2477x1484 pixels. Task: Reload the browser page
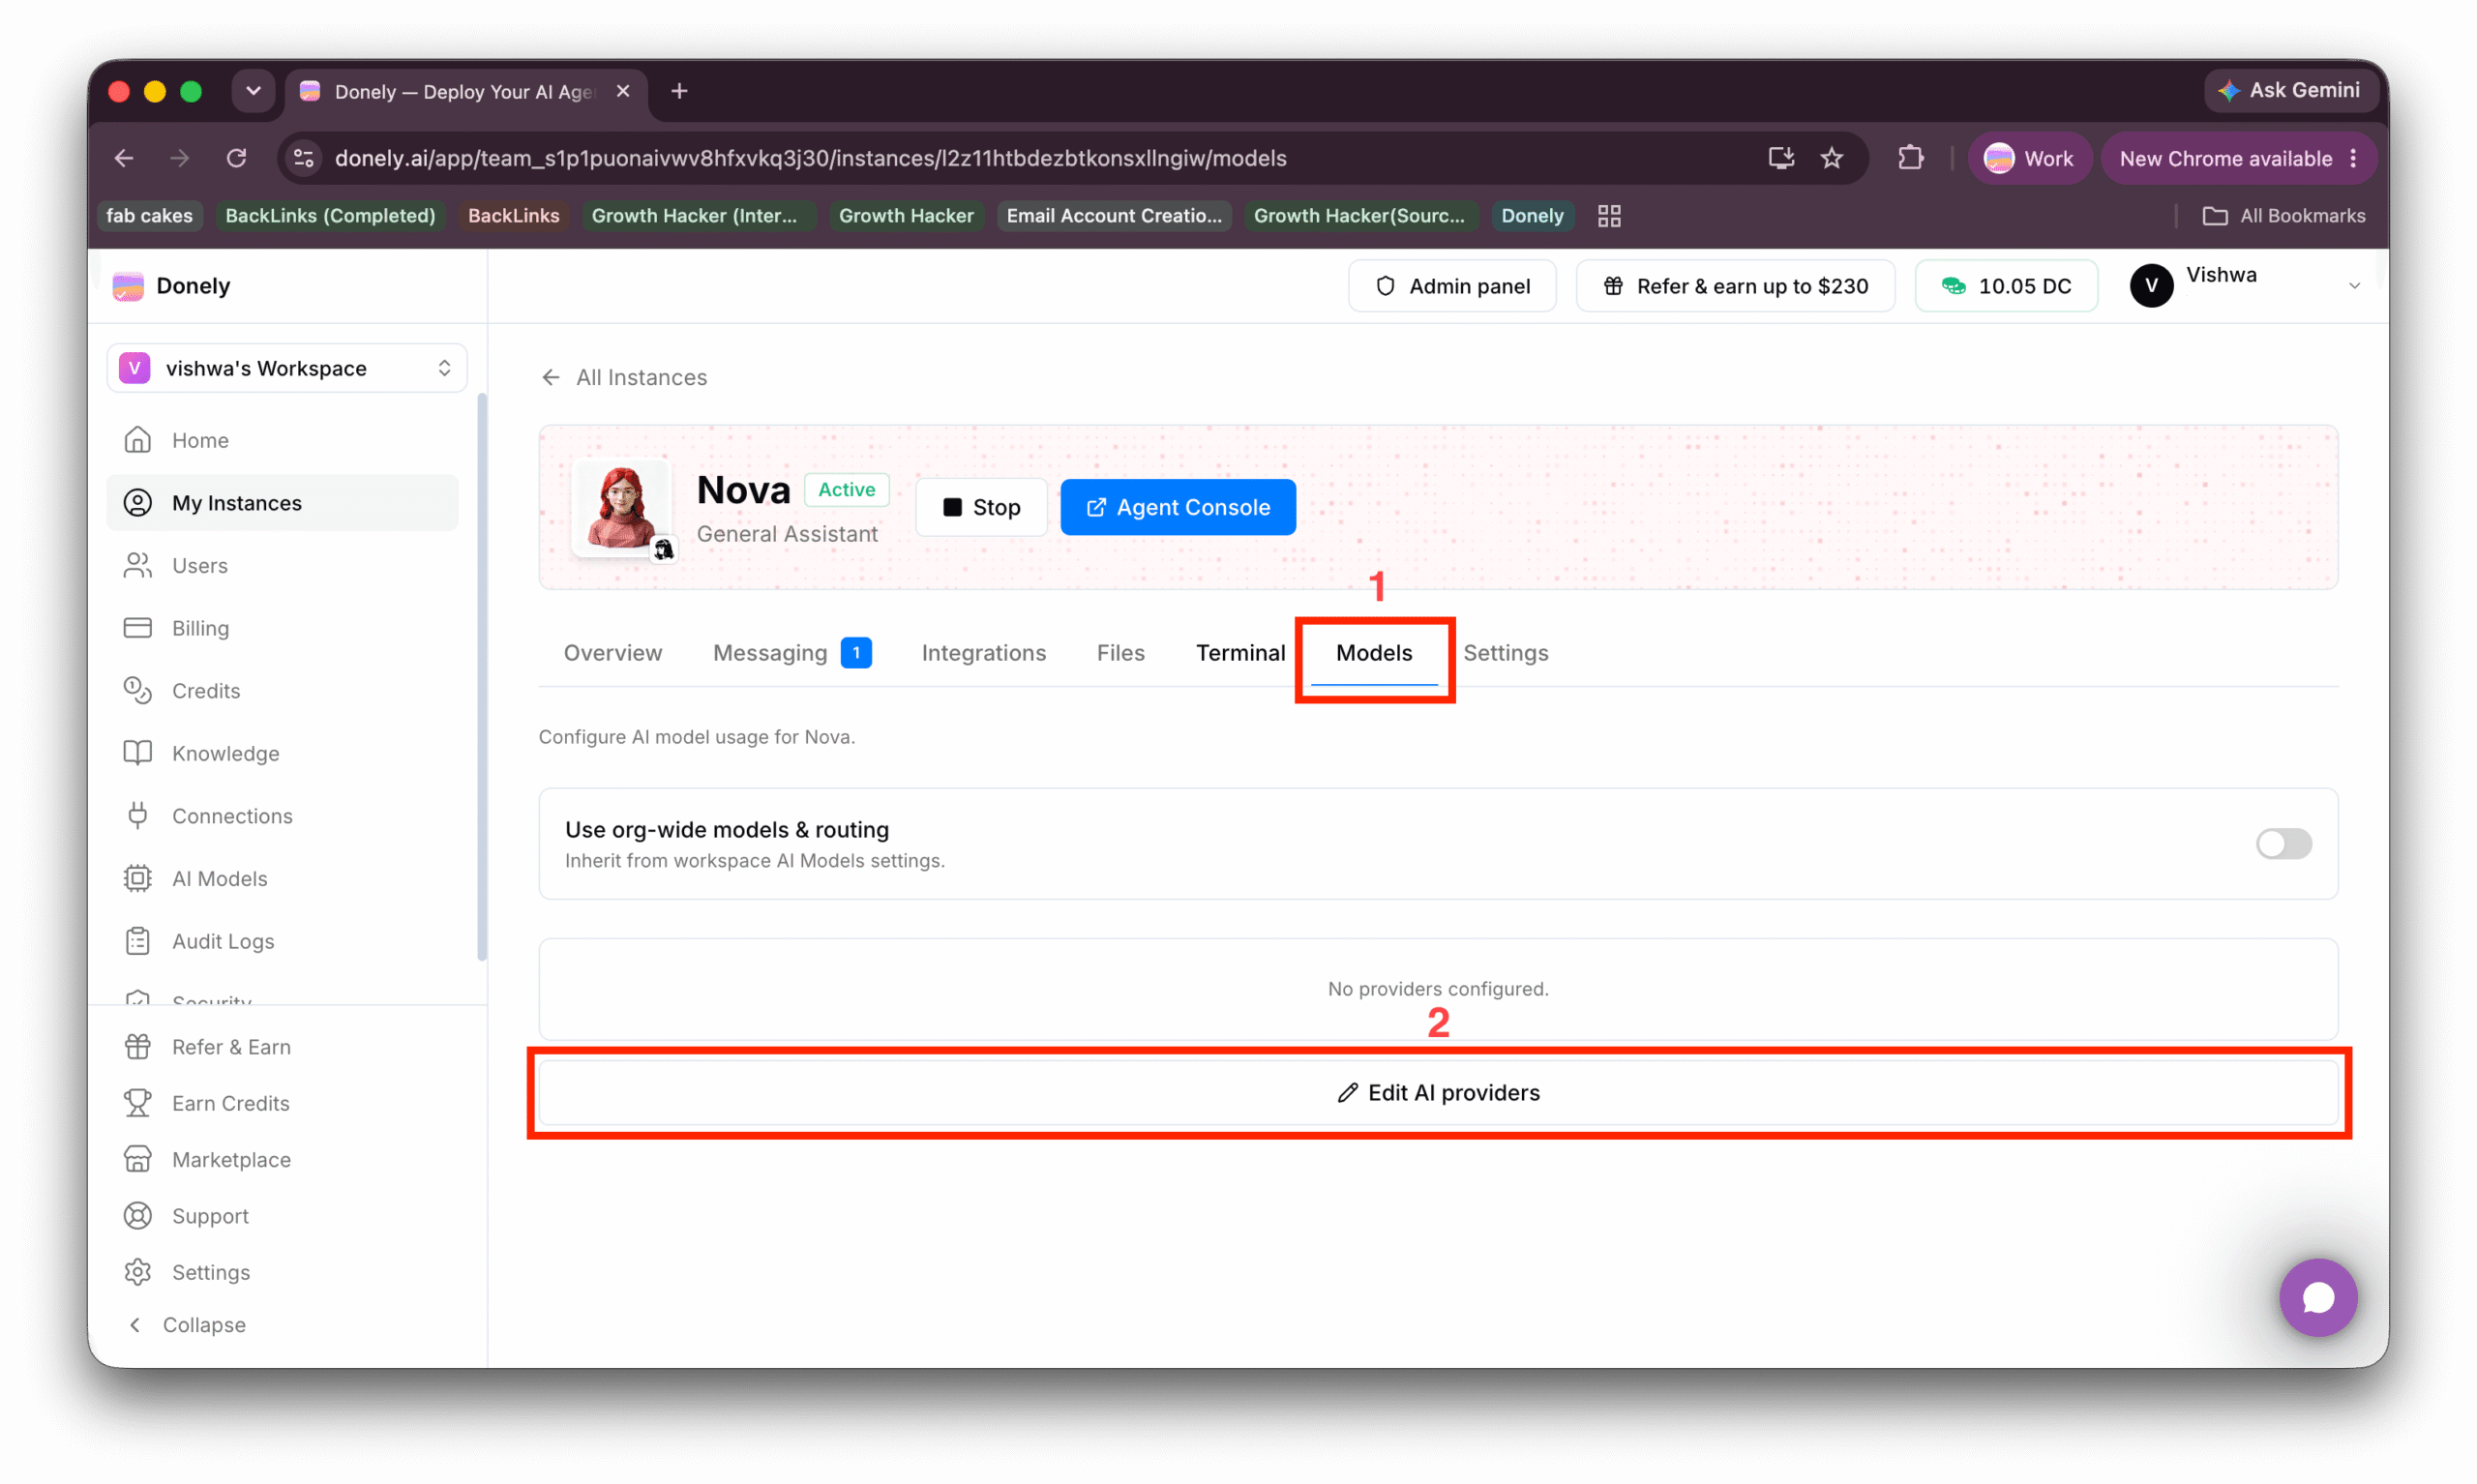(x=236, y=158)
